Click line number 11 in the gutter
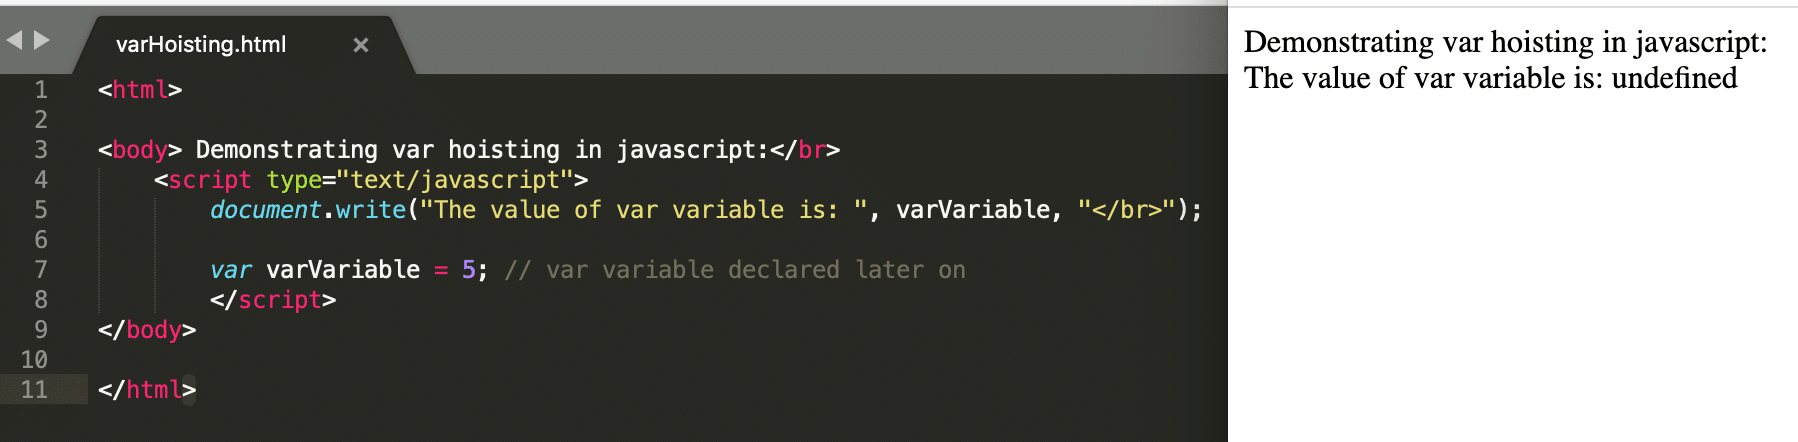 click(x=34, y=390)
